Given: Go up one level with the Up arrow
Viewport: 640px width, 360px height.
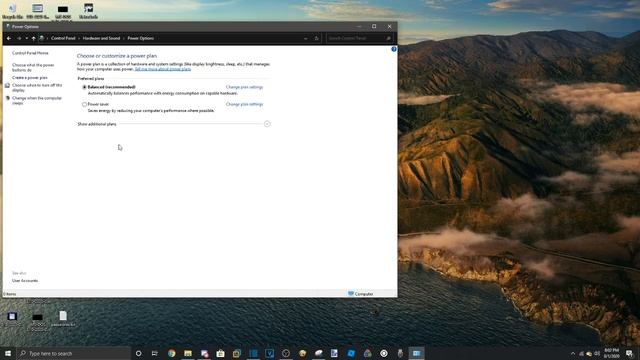Looking at the screenshot, I should pos(33,38).
